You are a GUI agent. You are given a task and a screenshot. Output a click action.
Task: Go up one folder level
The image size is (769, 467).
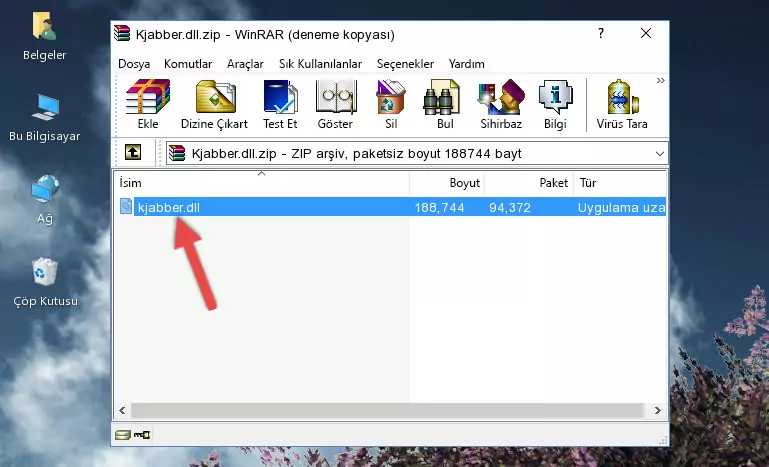coord(133,153)
